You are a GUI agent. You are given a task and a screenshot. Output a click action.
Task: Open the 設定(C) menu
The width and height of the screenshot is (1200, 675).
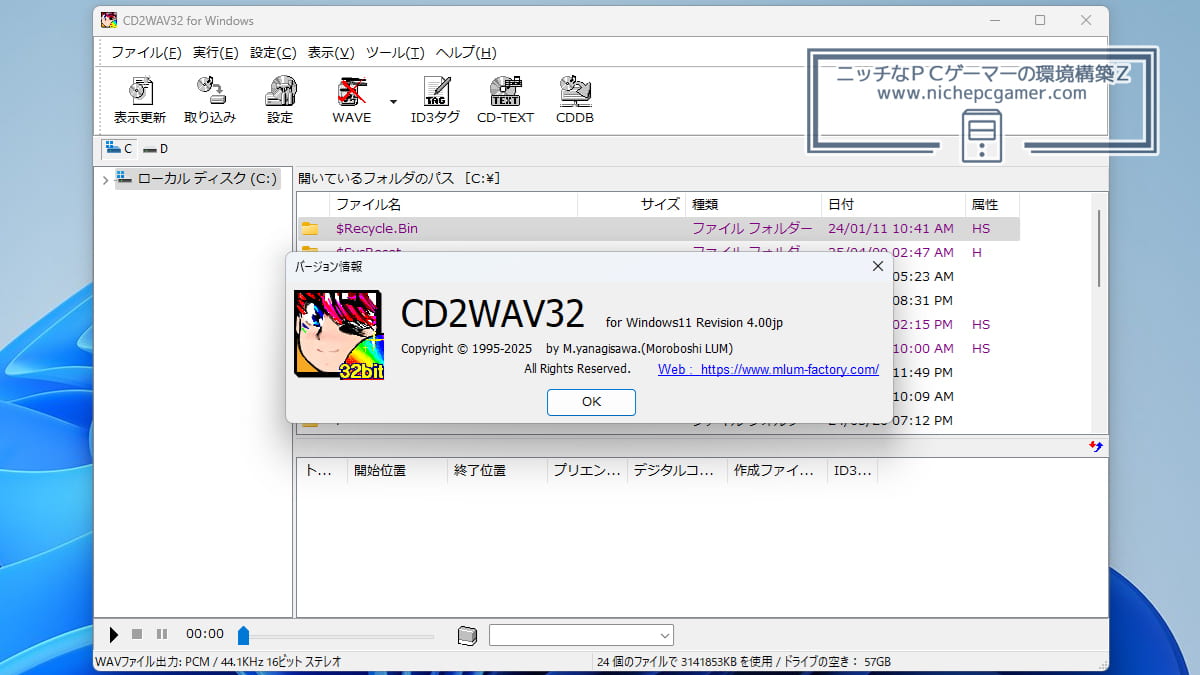(x=273, y=53)
